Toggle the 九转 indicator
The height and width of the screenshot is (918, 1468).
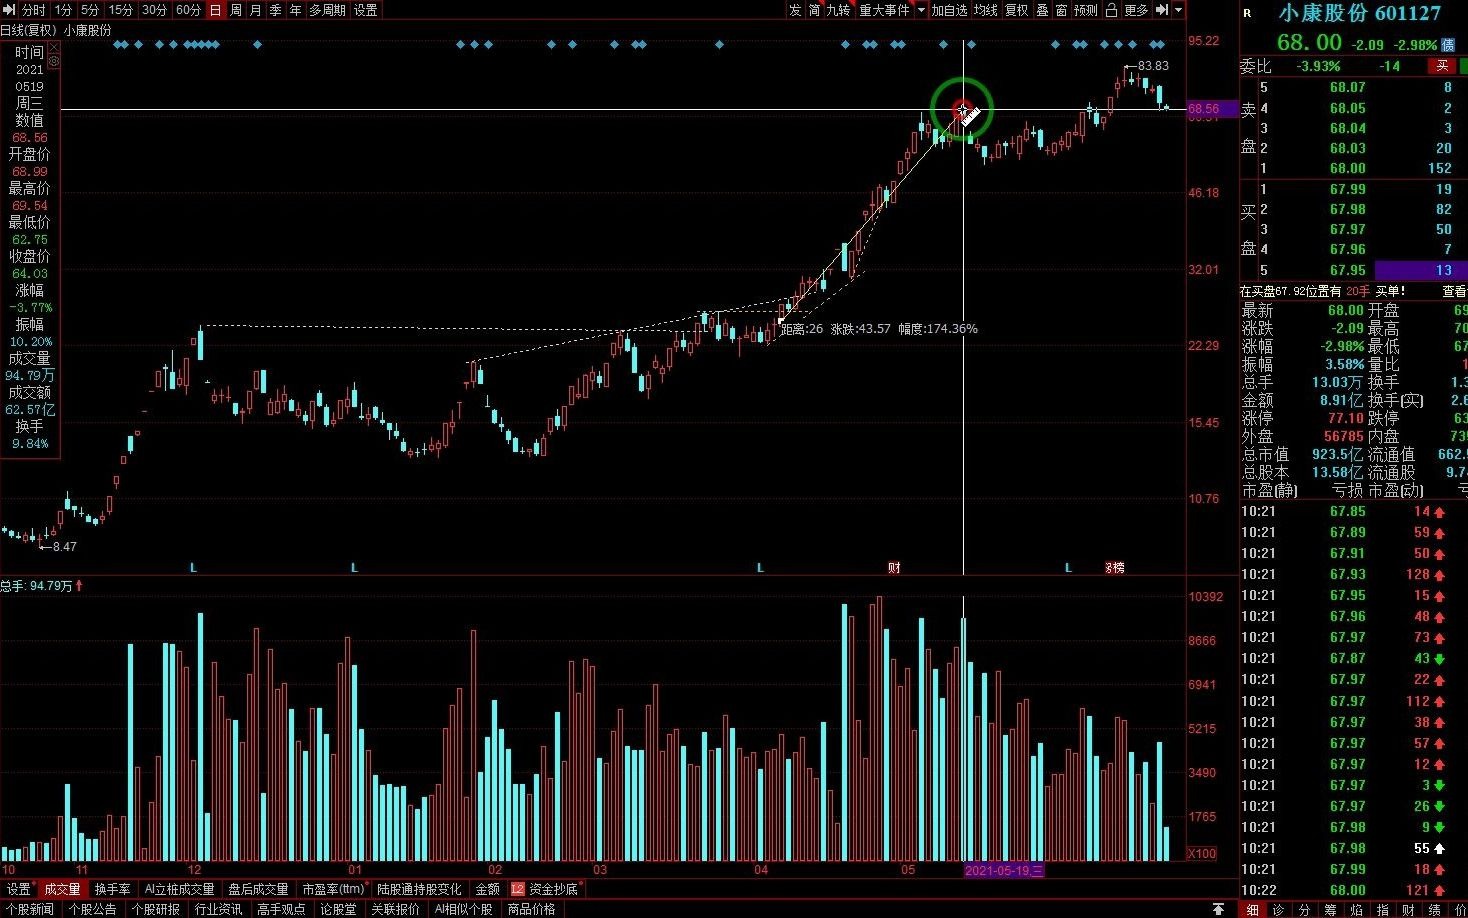(x=838, y=10)
